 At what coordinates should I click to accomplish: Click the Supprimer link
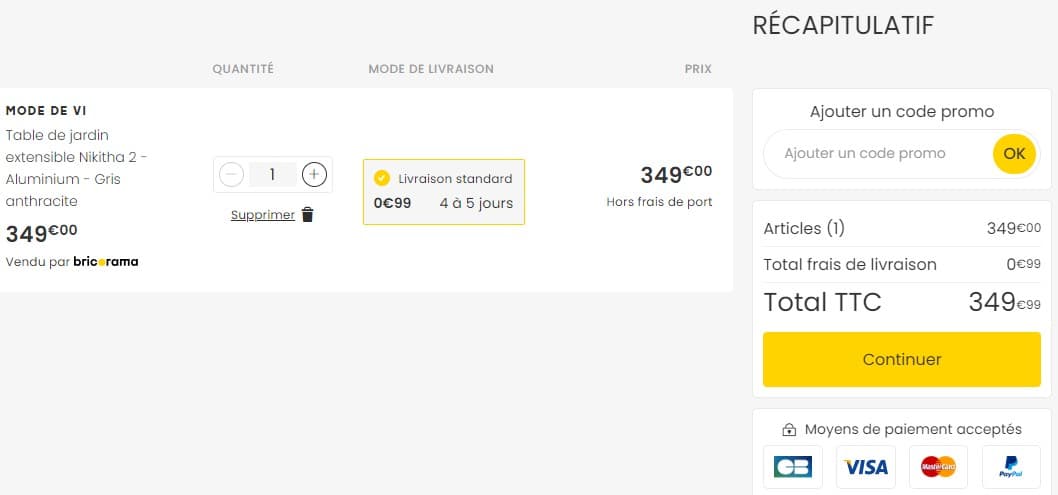pyautogui.click(x=262, y=215)
